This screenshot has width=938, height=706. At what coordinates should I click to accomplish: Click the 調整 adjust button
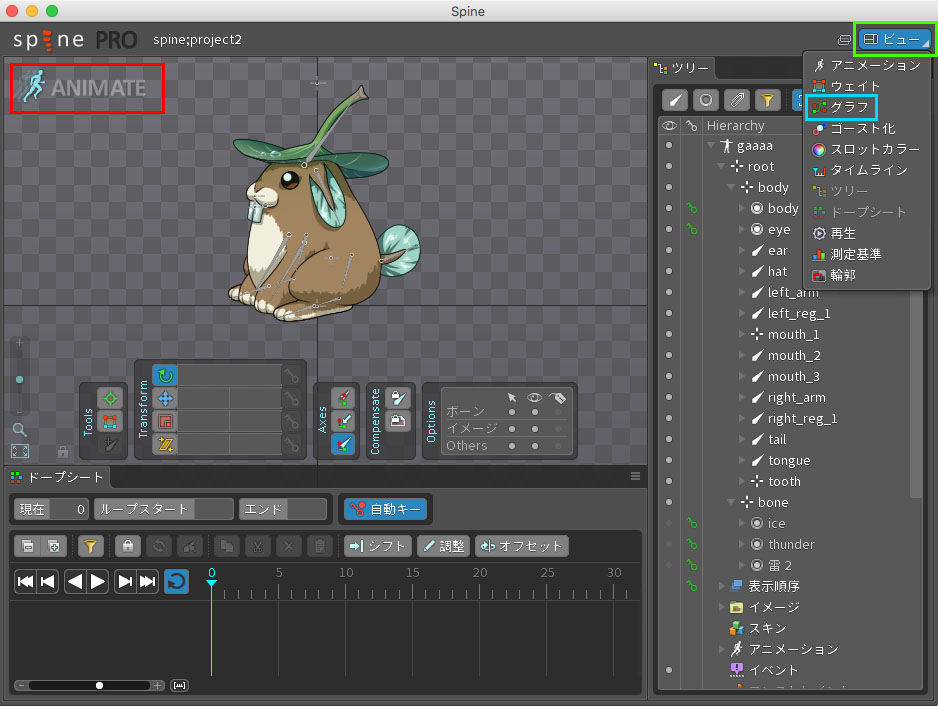443,546
